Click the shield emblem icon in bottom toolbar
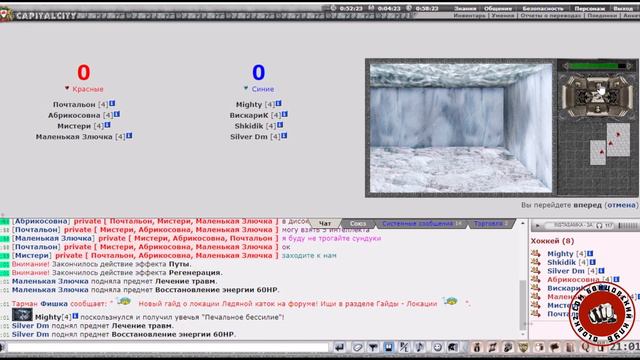640x360 pixels. point(523,347)
